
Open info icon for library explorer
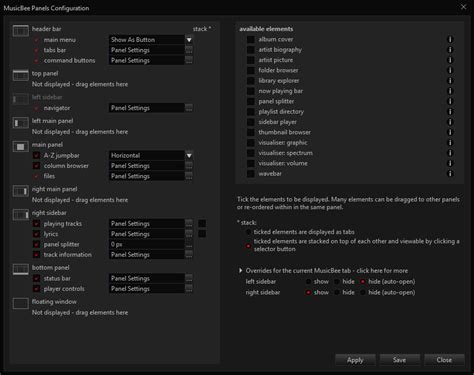(x=450, y=81)
